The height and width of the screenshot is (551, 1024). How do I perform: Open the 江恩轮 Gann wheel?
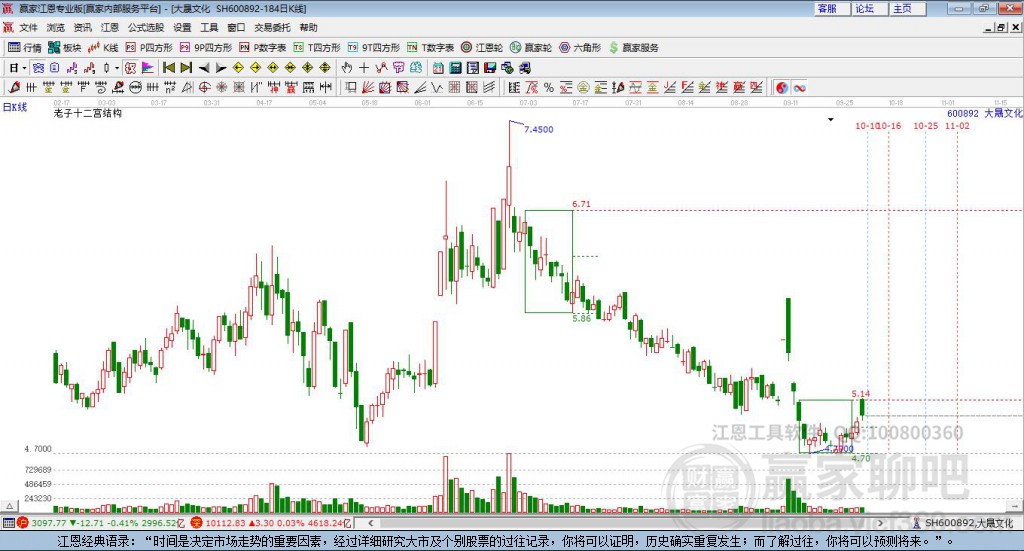point(482,48)
